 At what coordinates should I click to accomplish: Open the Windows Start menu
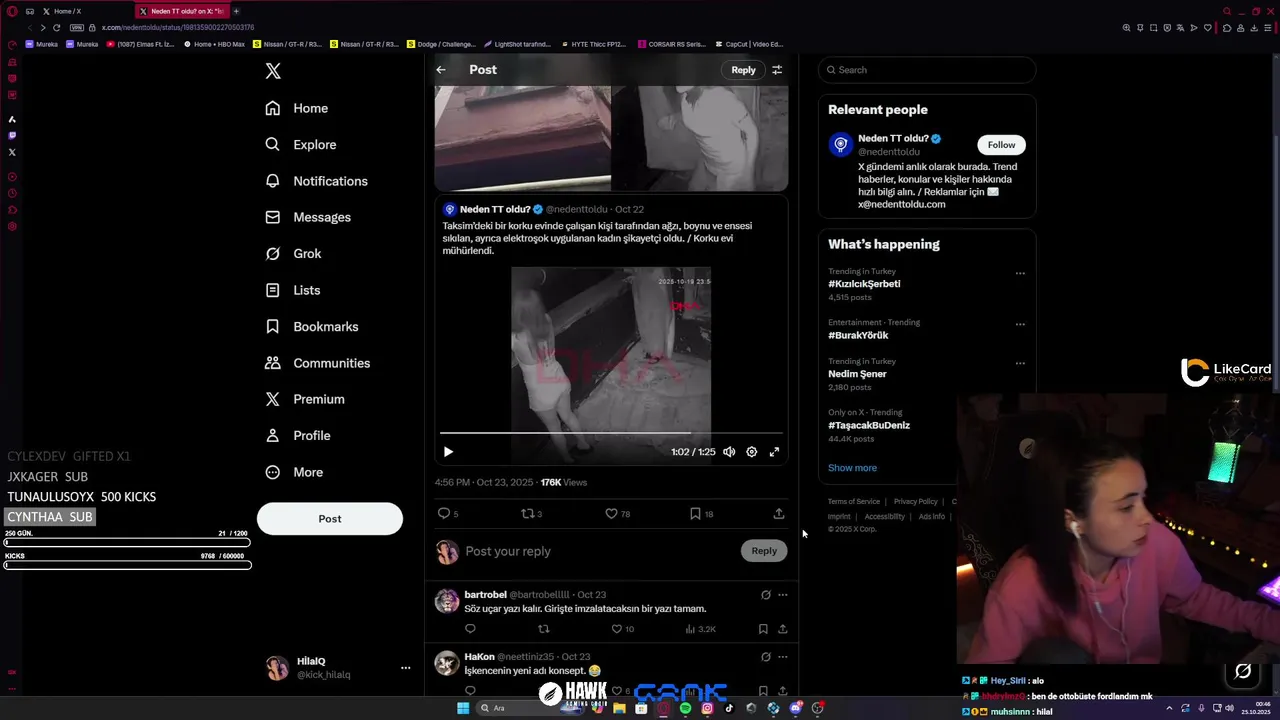(463, 708)
